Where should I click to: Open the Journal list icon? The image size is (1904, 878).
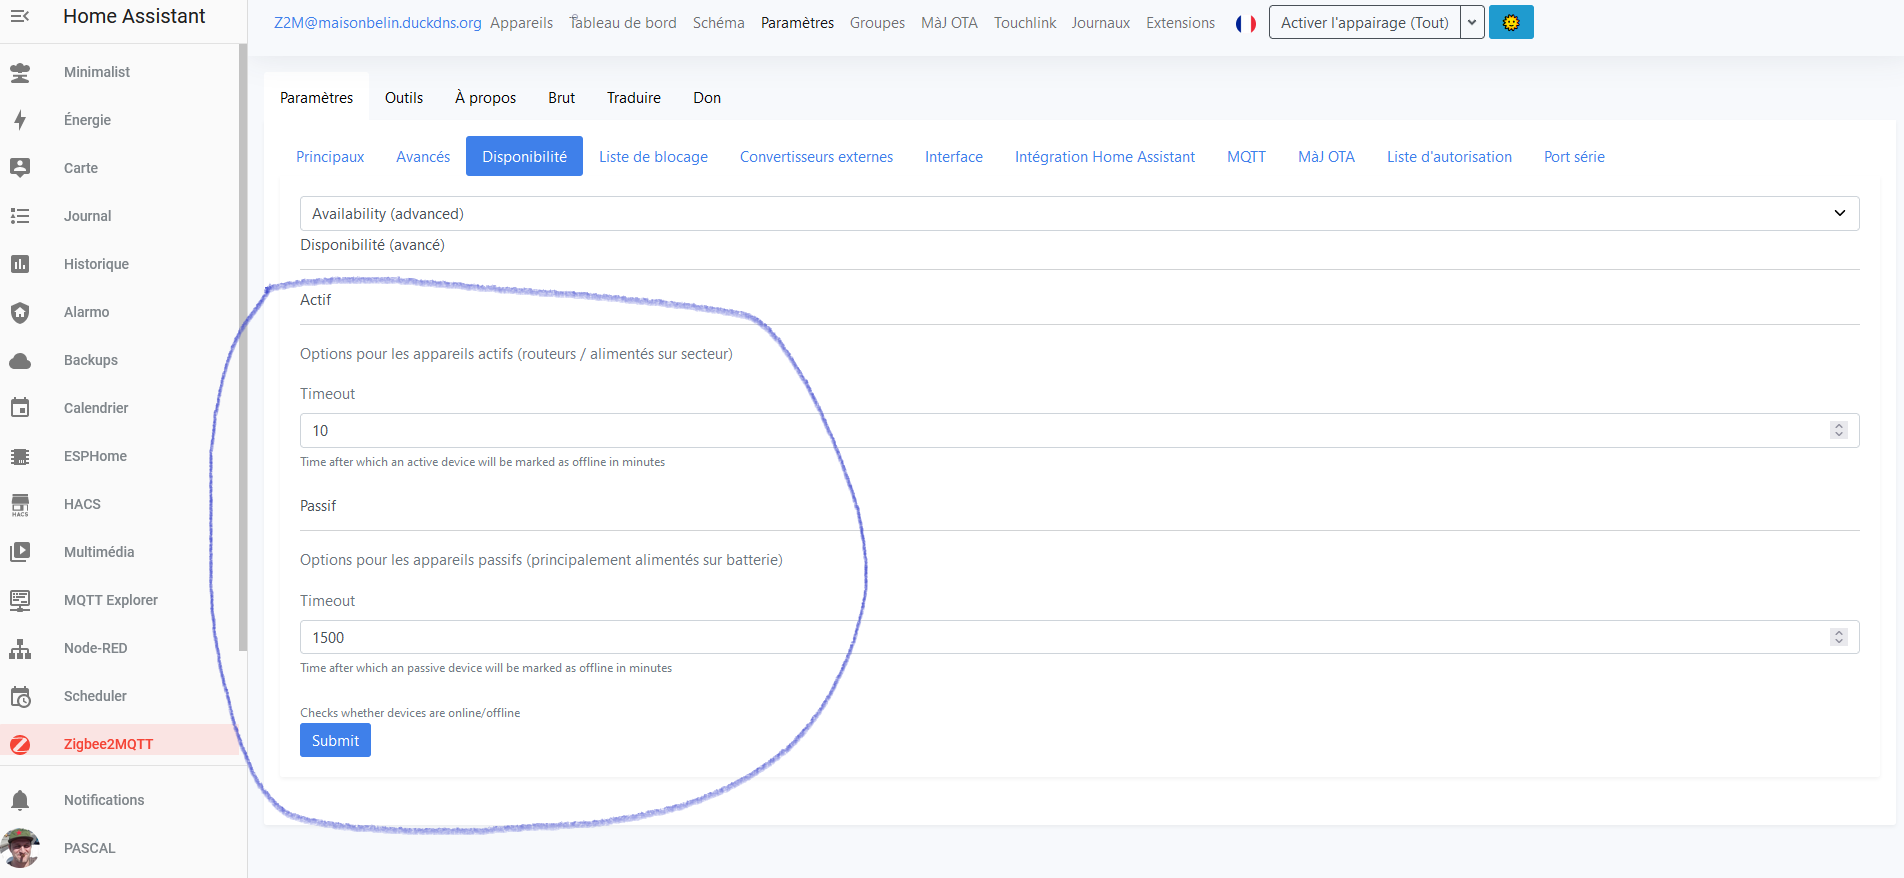[20, 216]
